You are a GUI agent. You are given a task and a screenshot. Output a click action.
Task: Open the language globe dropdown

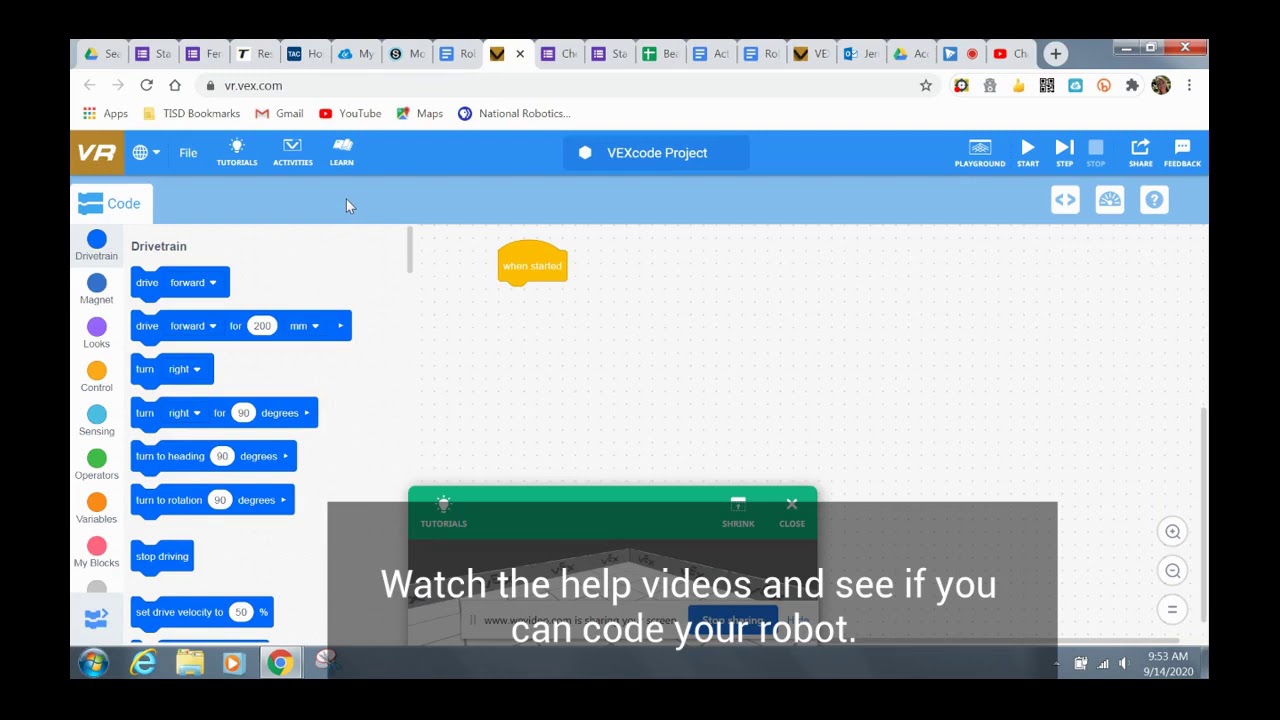(146, 153)
